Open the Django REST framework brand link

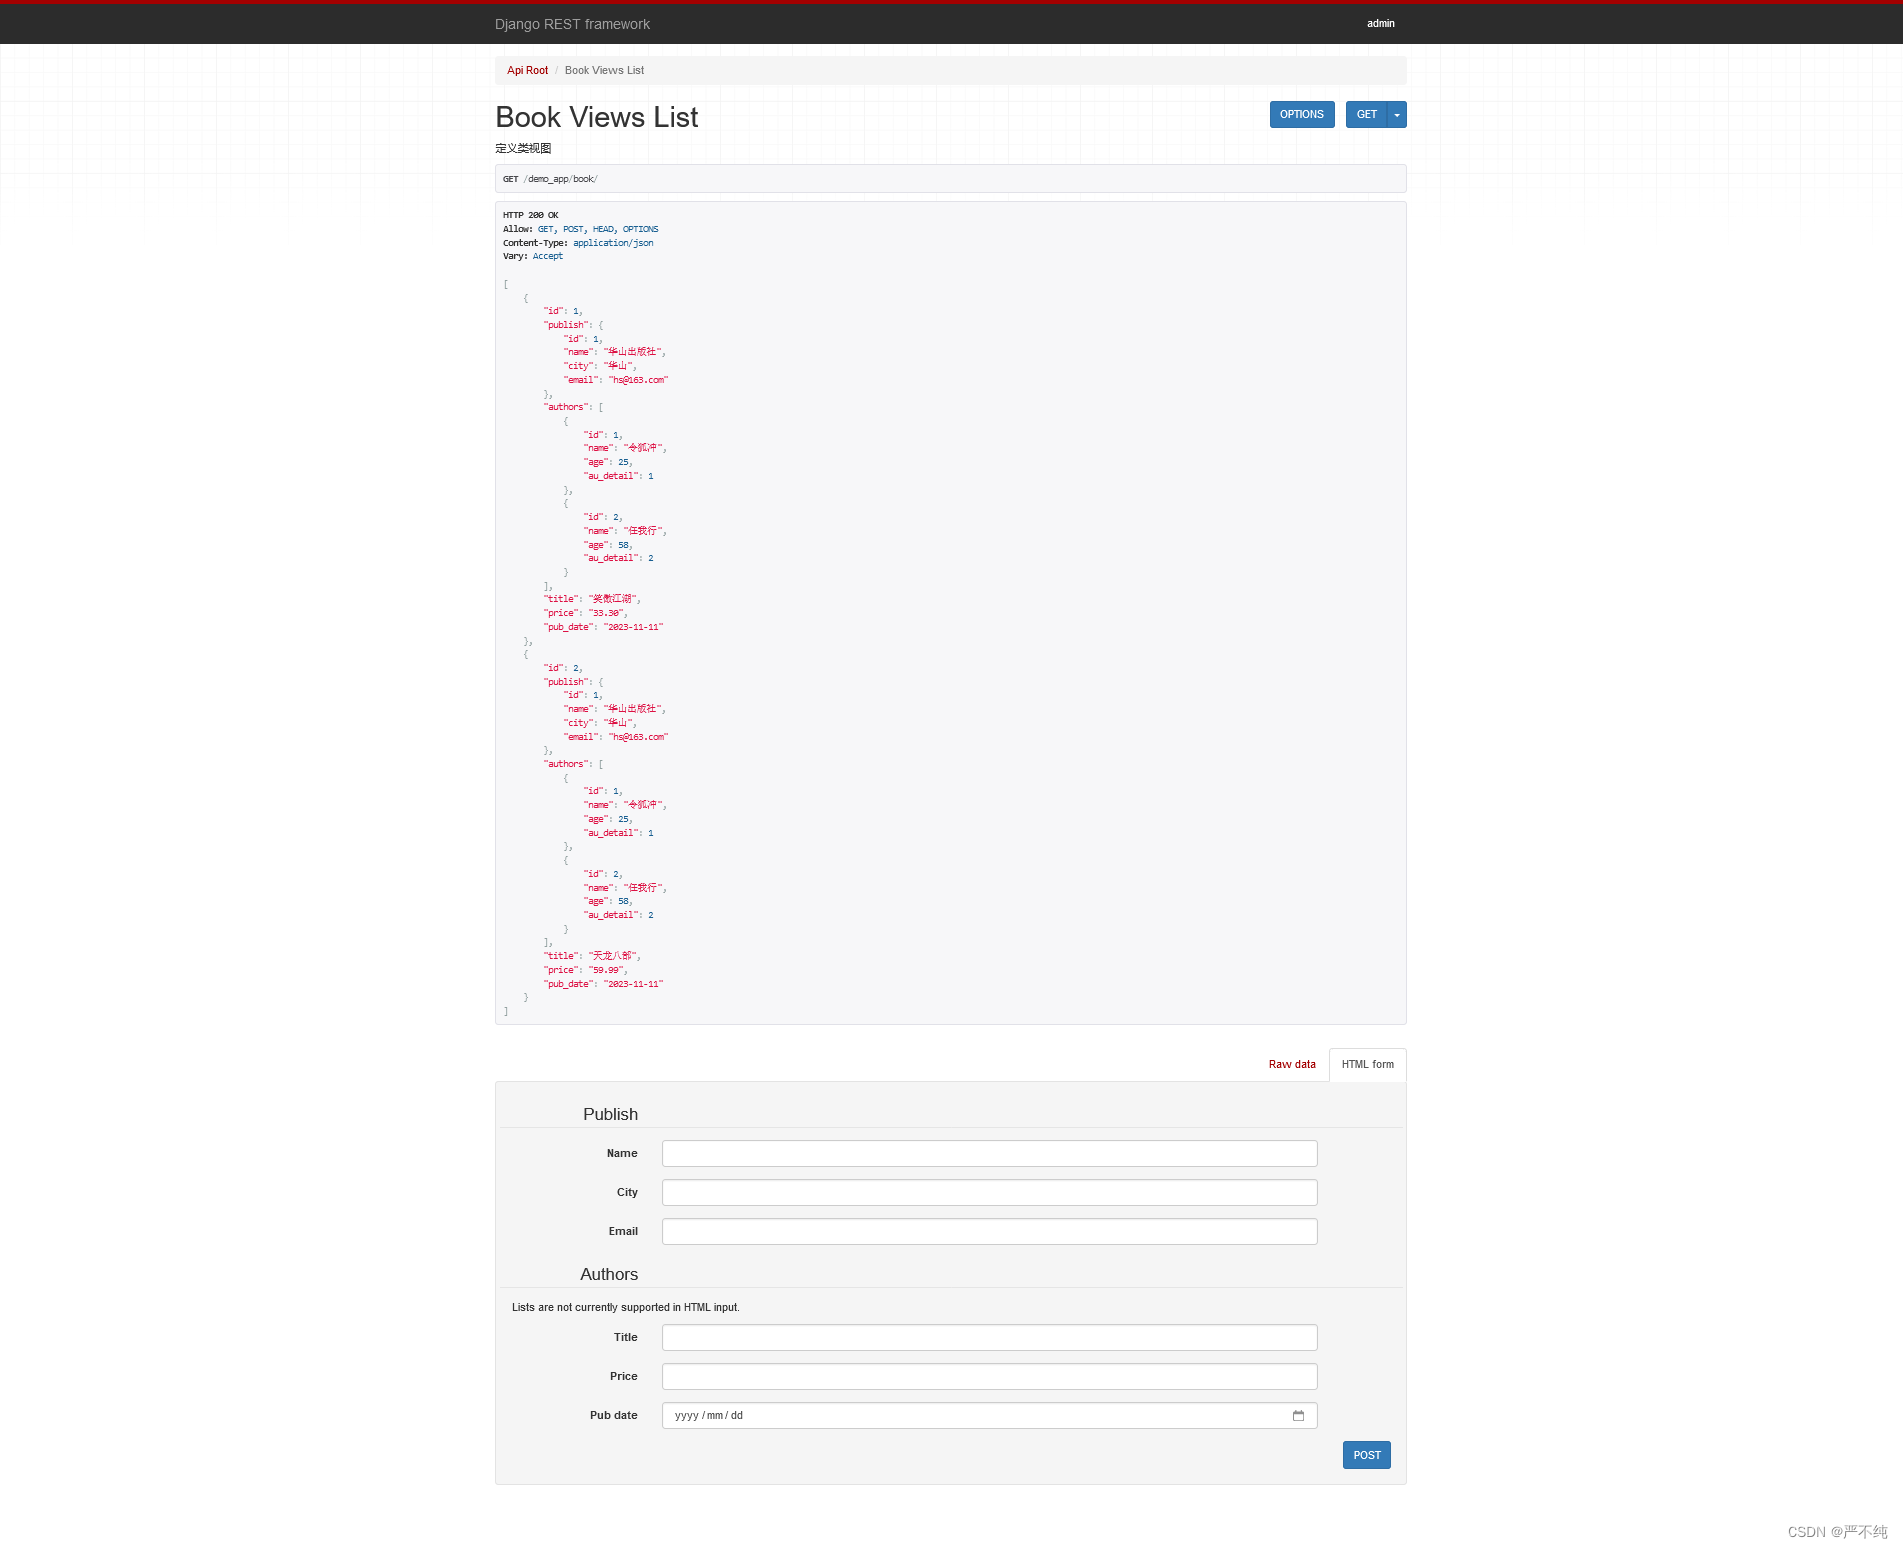572,24
